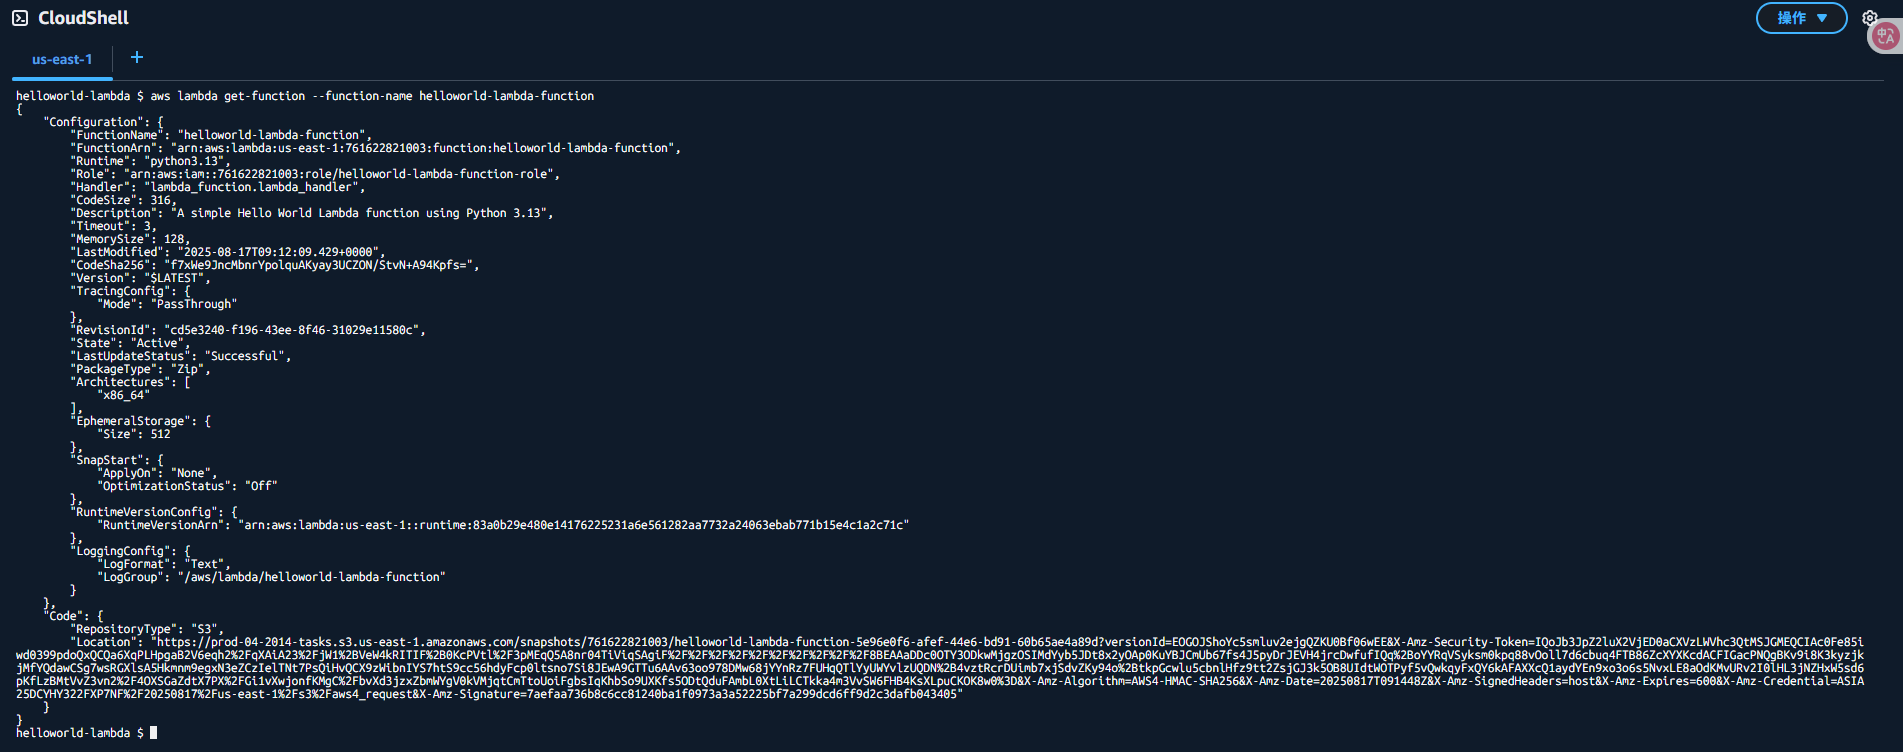Screen dimensions: 1903x752
Task: Click the "Architectures": [ line
Action: click(131, 382)
